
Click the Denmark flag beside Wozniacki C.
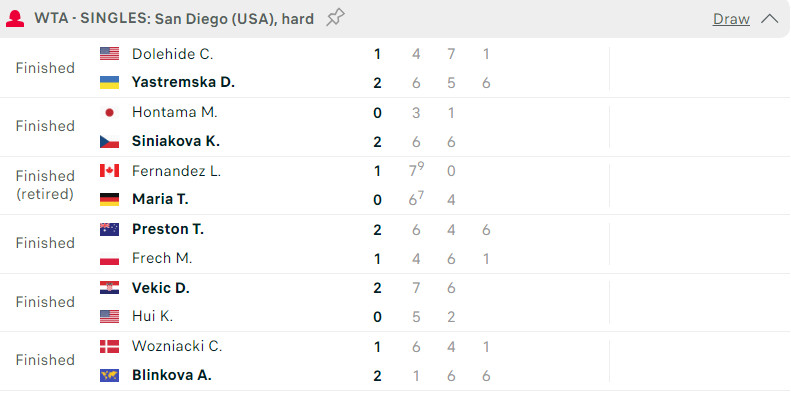pyautogui.click(x=109, y=347)
